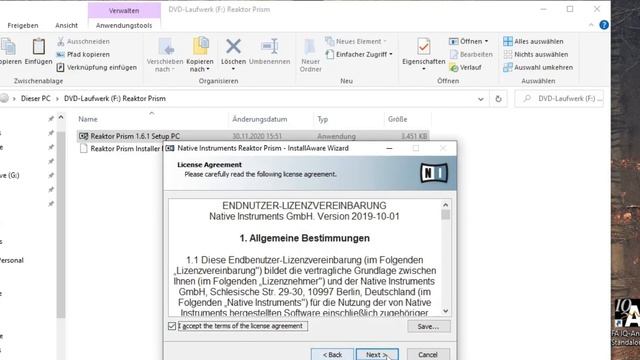Click Auswahl umkehren in the ribbon
The width and height of the screenshot is (640, 360).
(538, 67)
